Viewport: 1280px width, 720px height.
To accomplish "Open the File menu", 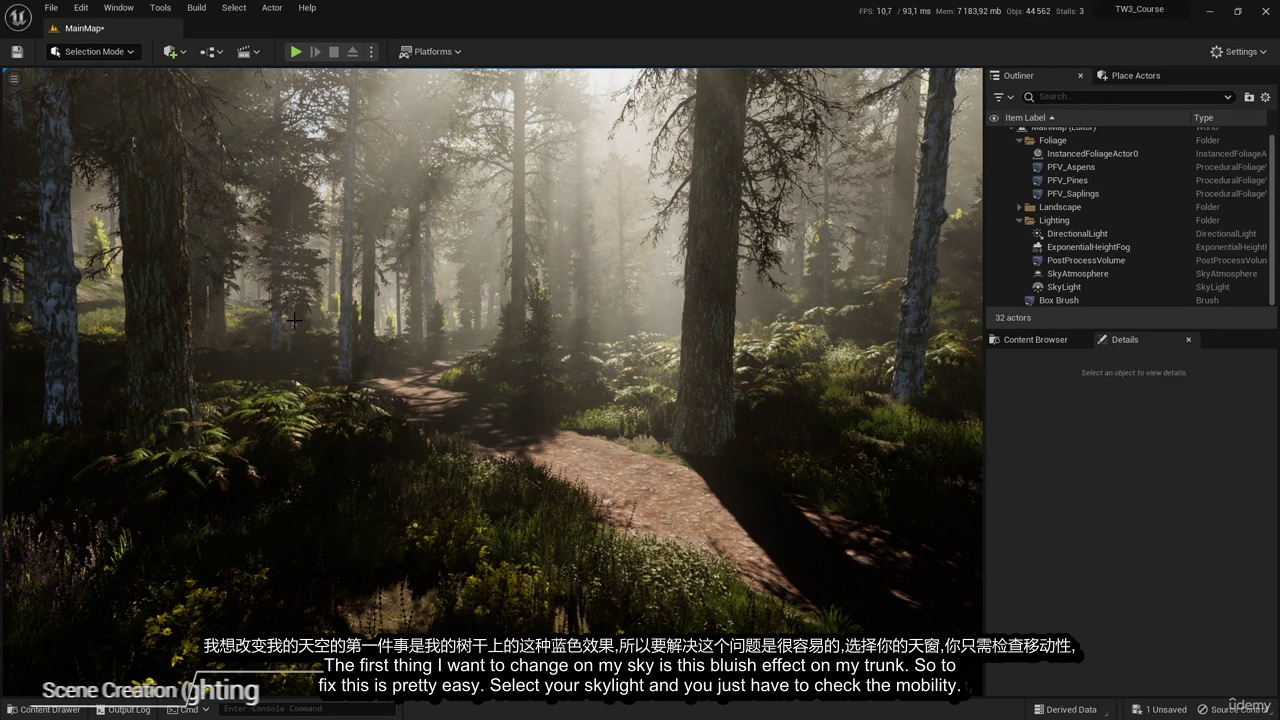I will click(x=51, y=8).
